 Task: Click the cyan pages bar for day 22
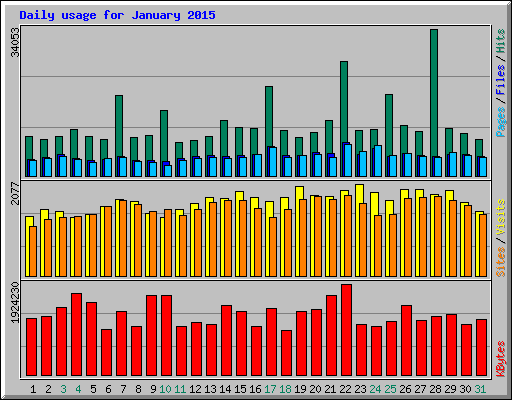click(x=348, y=160)
